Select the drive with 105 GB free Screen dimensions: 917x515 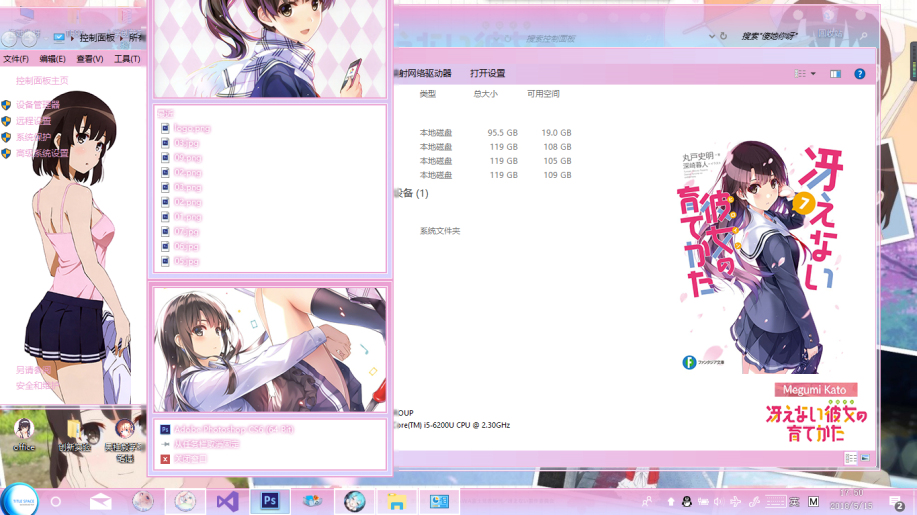(495, 161)
